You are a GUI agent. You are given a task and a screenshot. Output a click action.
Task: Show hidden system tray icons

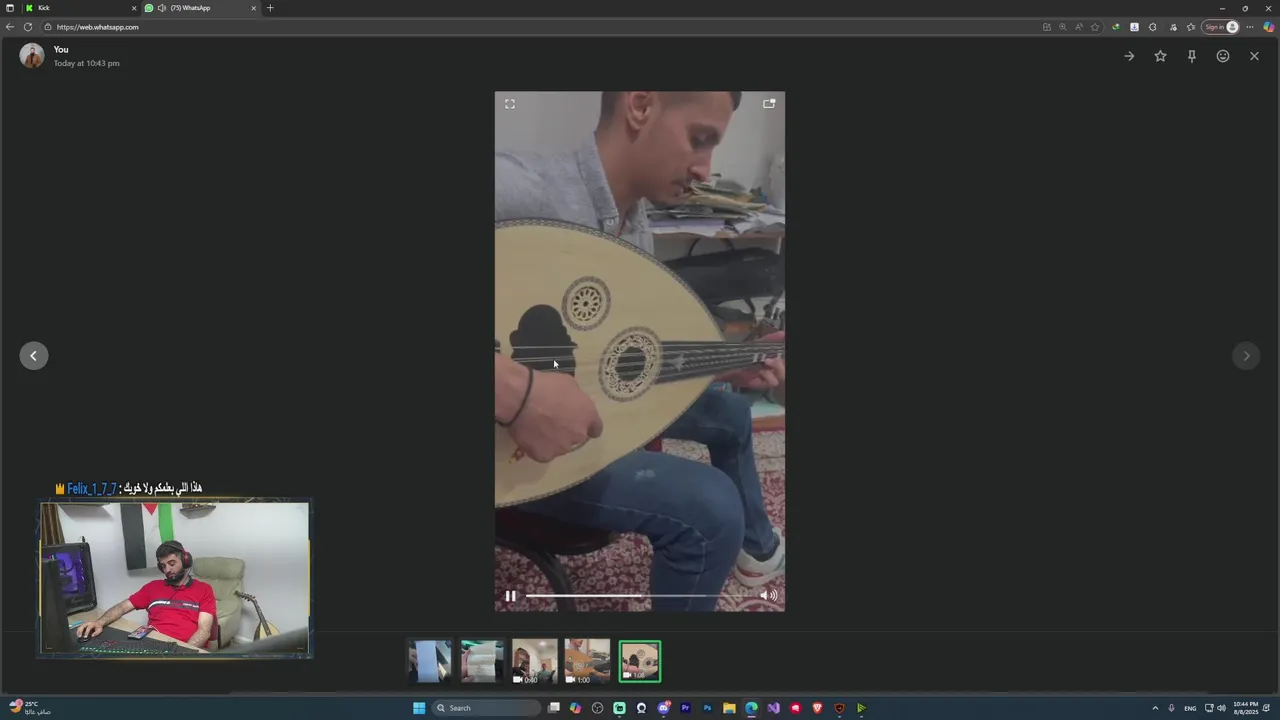coord(1155,708)
